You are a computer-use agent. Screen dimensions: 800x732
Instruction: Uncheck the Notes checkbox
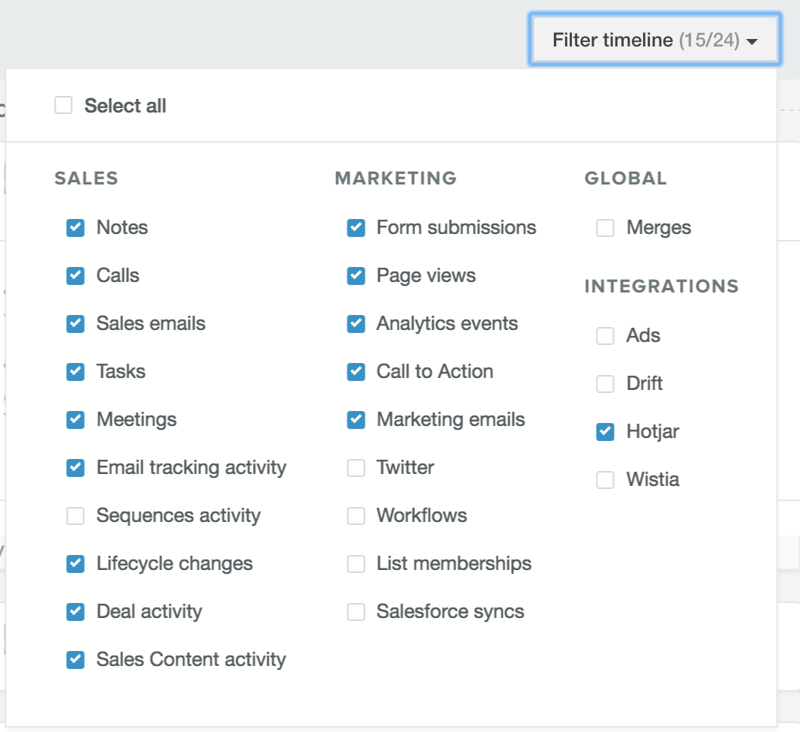point(76,228)
